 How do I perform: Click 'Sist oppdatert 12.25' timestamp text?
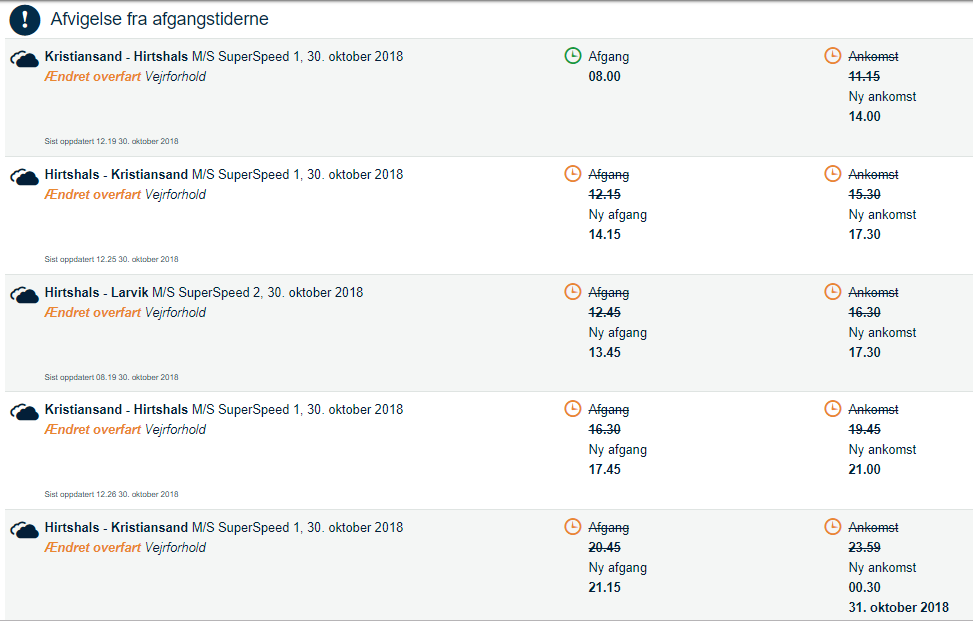pos(111,259)
